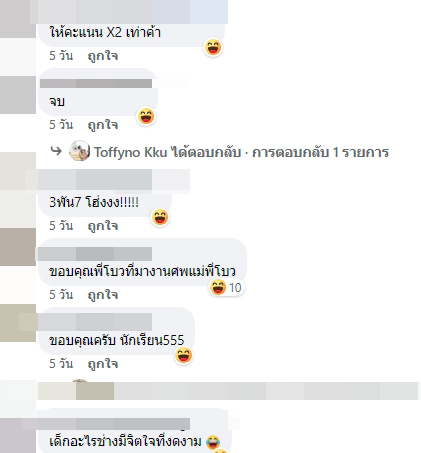Click blurred avatar beside 'ขอบคุณพี่โบว' comment
The width and height of the screenshot is (421, 453).
18,247
